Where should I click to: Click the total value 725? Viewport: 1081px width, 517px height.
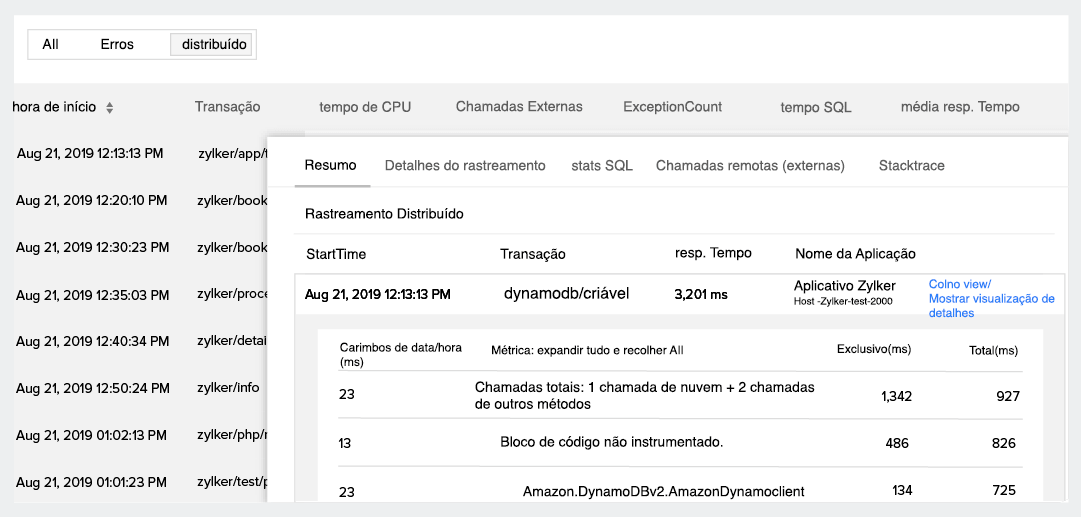tap(1004, 490)
